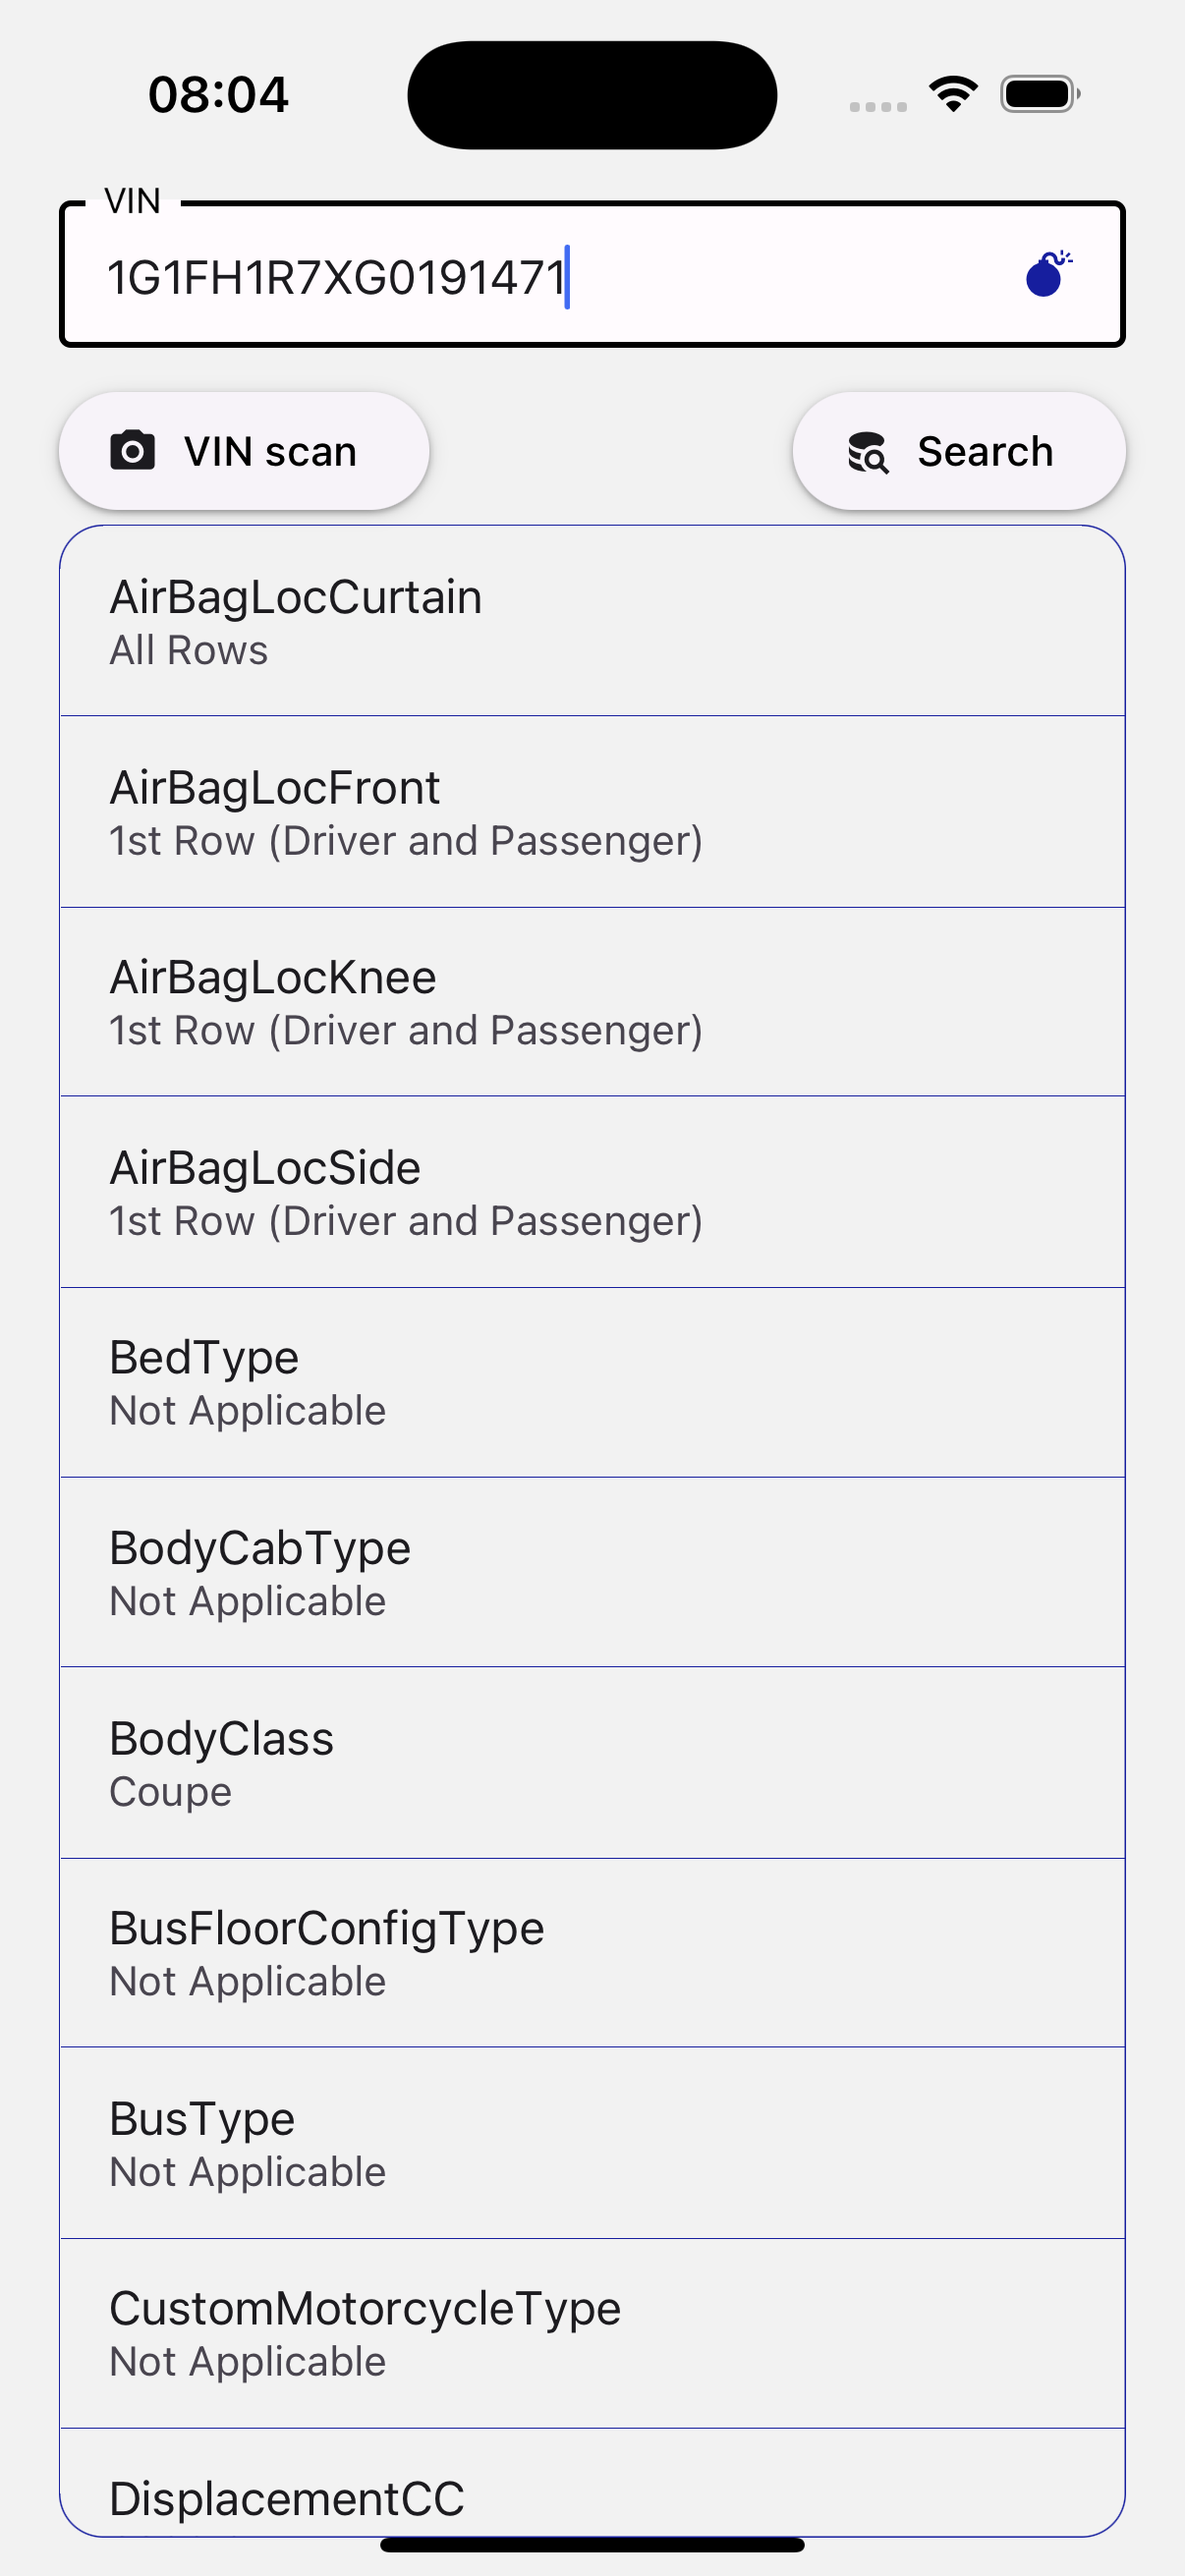Screen dimensions: 1185x2576
Task: Tap the CustomMotorcycleType entry
Action: [x=592, y=2333]
